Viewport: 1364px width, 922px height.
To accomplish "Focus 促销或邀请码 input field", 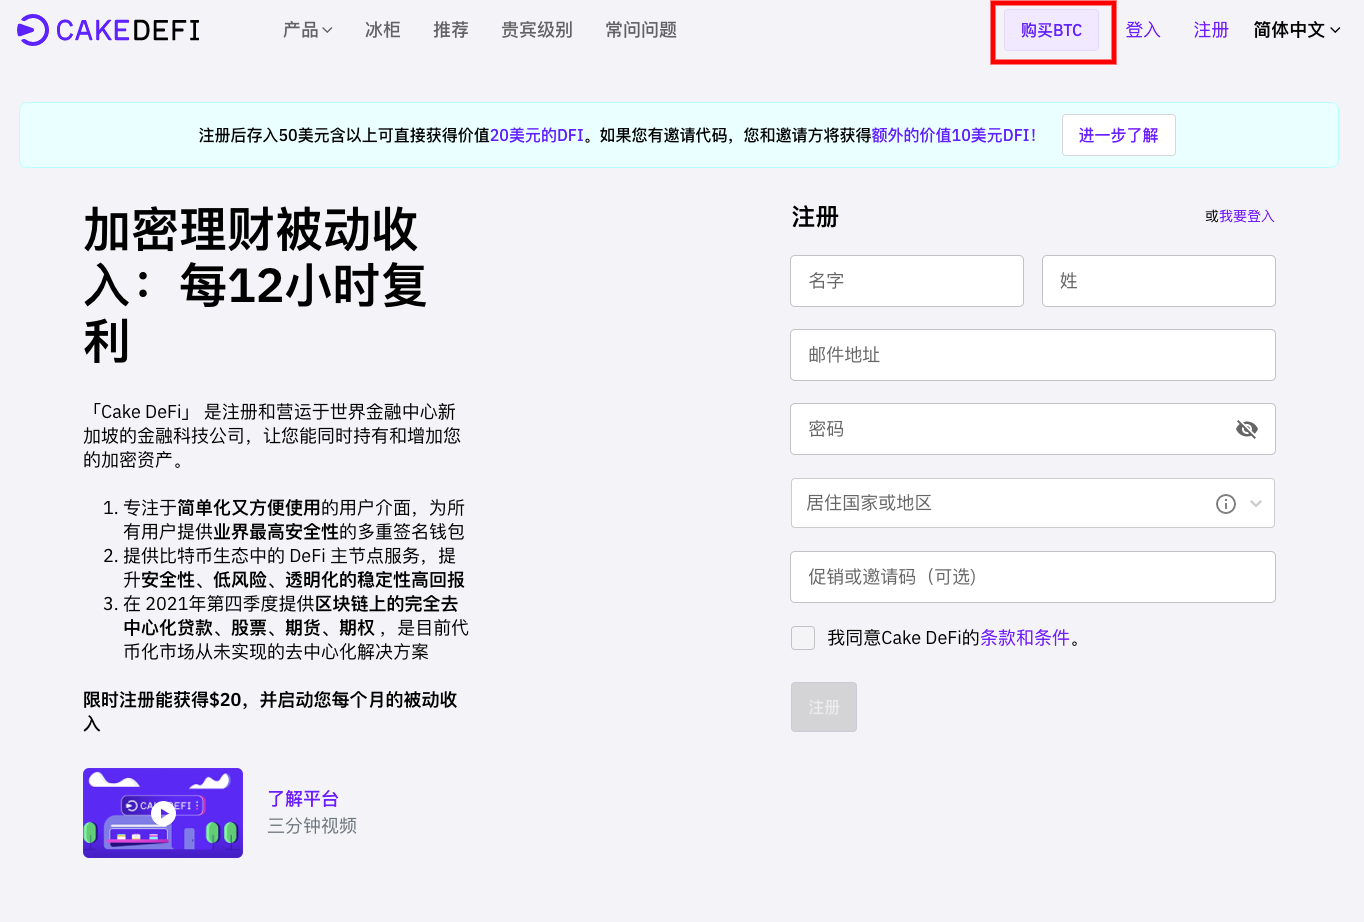I will tap(1033, 577).
